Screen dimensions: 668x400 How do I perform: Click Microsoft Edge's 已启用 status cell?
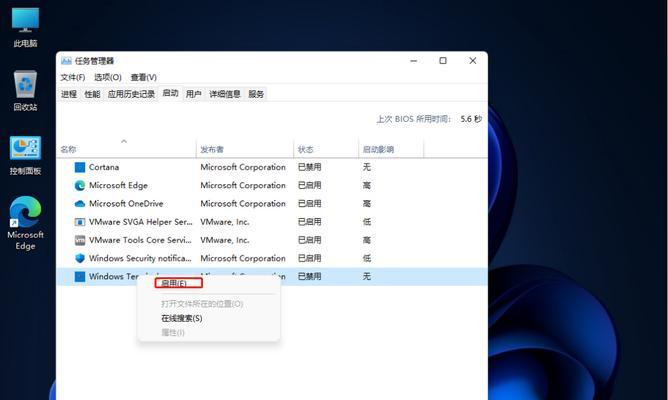point(309,185)
